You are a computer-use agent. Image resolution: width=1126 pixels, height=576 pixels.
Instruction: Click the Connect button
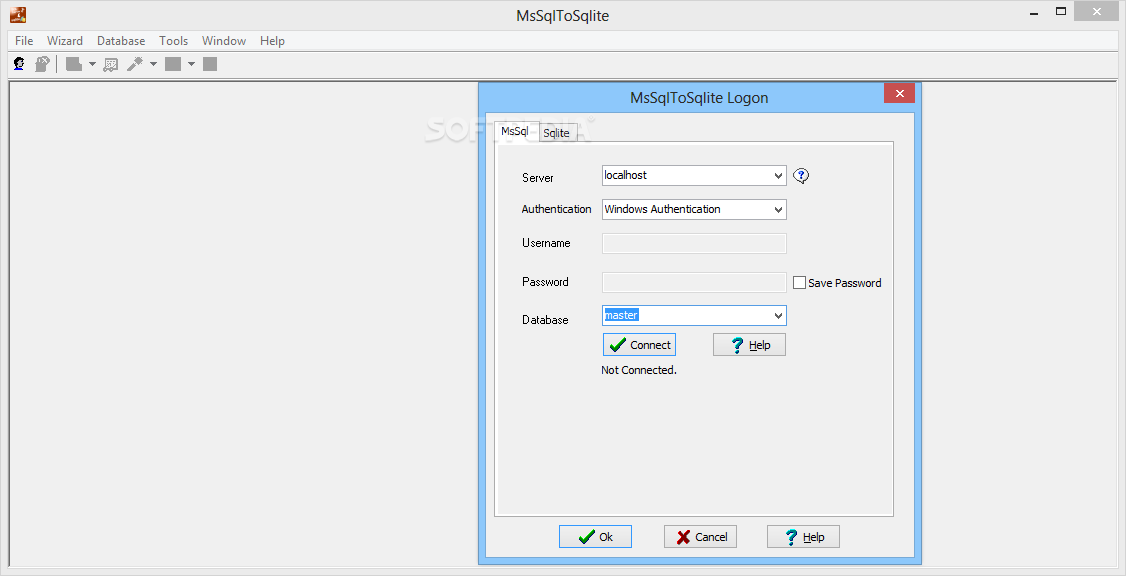click(x=639, y=345)
